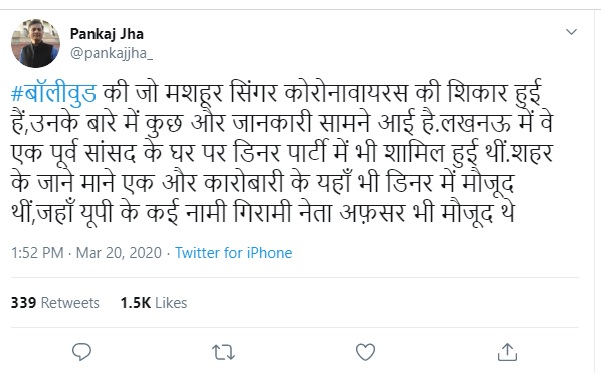Click the display name Pankaj Jha
The width and height of the screenshot is (601, 373).
[107, 34]
